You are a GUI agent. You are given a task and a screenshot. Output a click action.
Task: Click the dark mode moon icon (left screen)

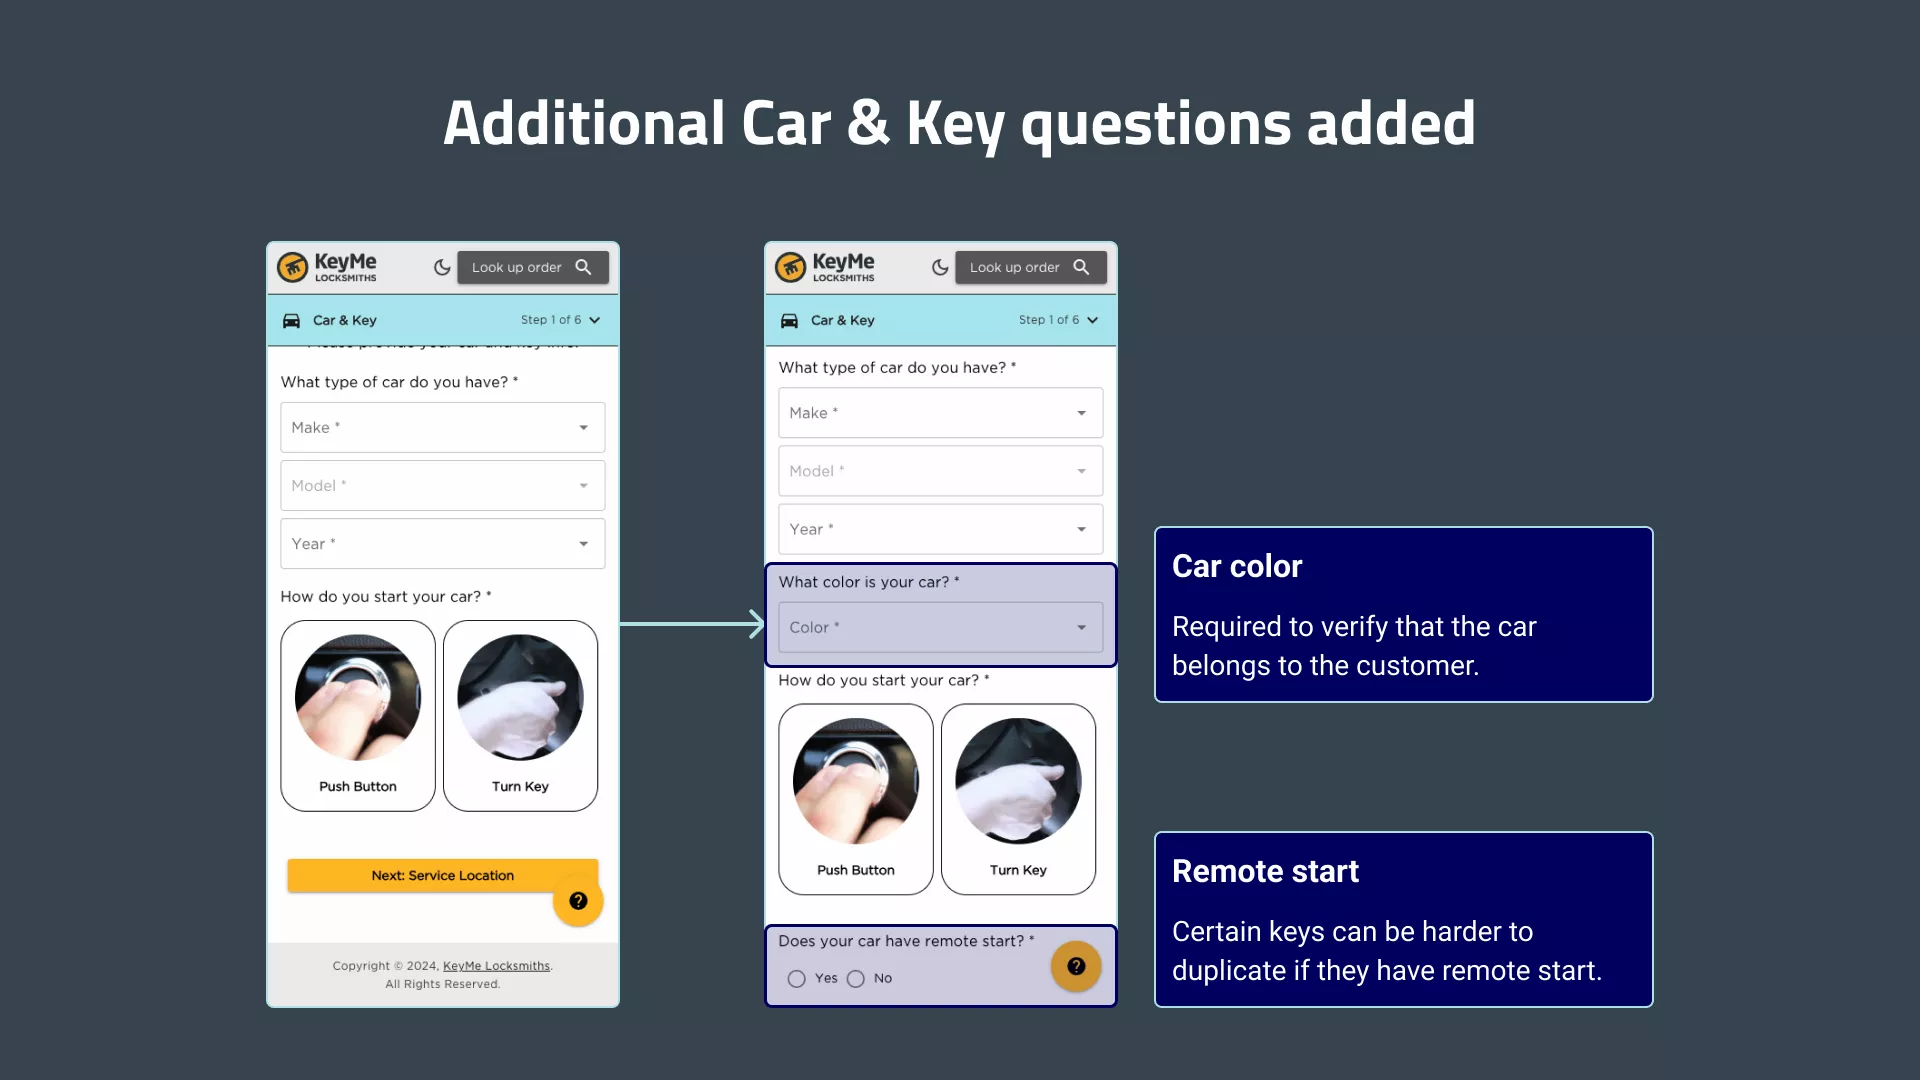(442, 266)
